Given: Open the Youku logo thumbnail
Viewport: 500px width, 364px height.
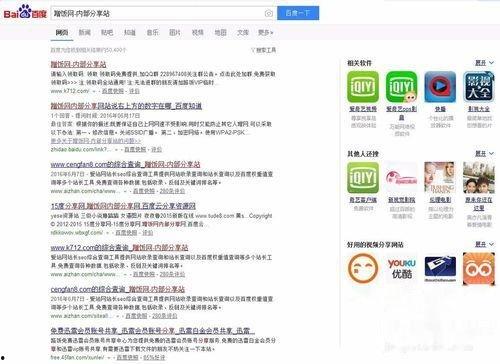Looking at the screenshot, I should tap(402, 269).
